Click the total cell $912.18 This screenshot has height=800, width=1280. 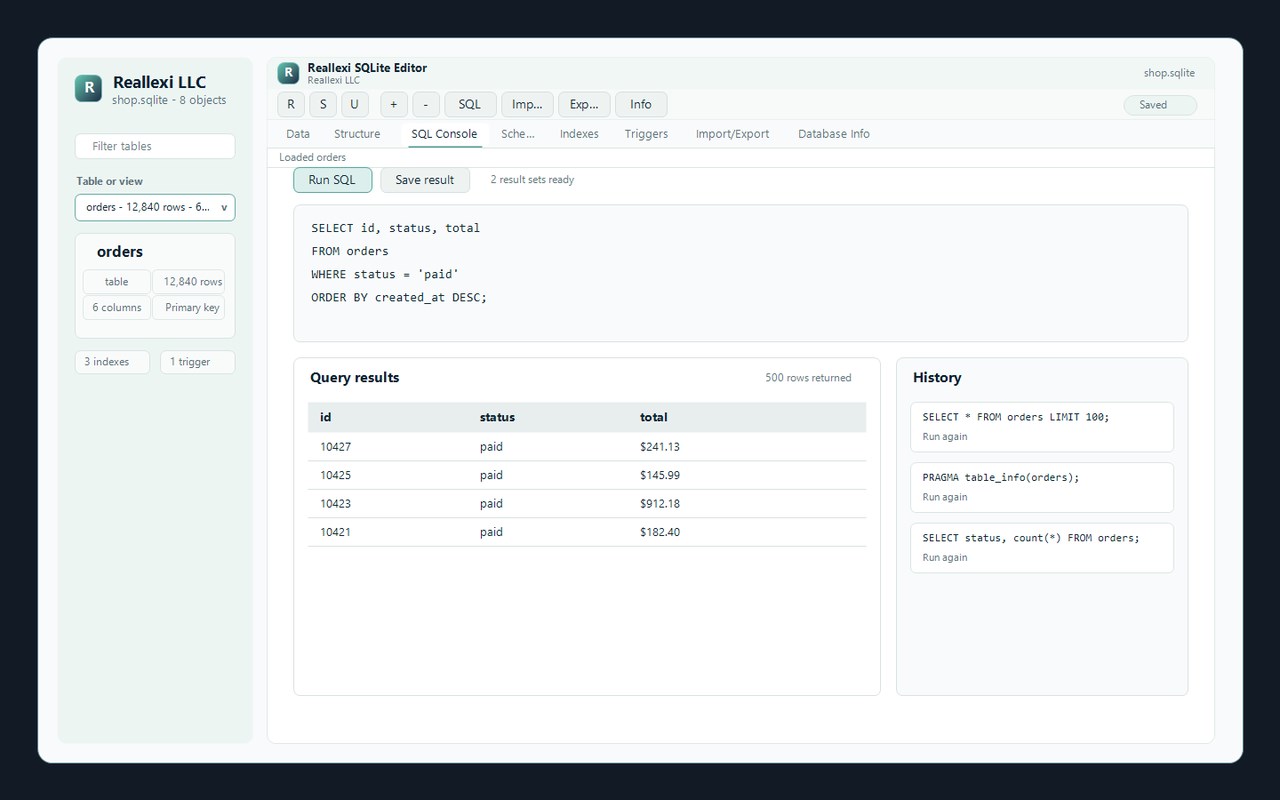660,504
